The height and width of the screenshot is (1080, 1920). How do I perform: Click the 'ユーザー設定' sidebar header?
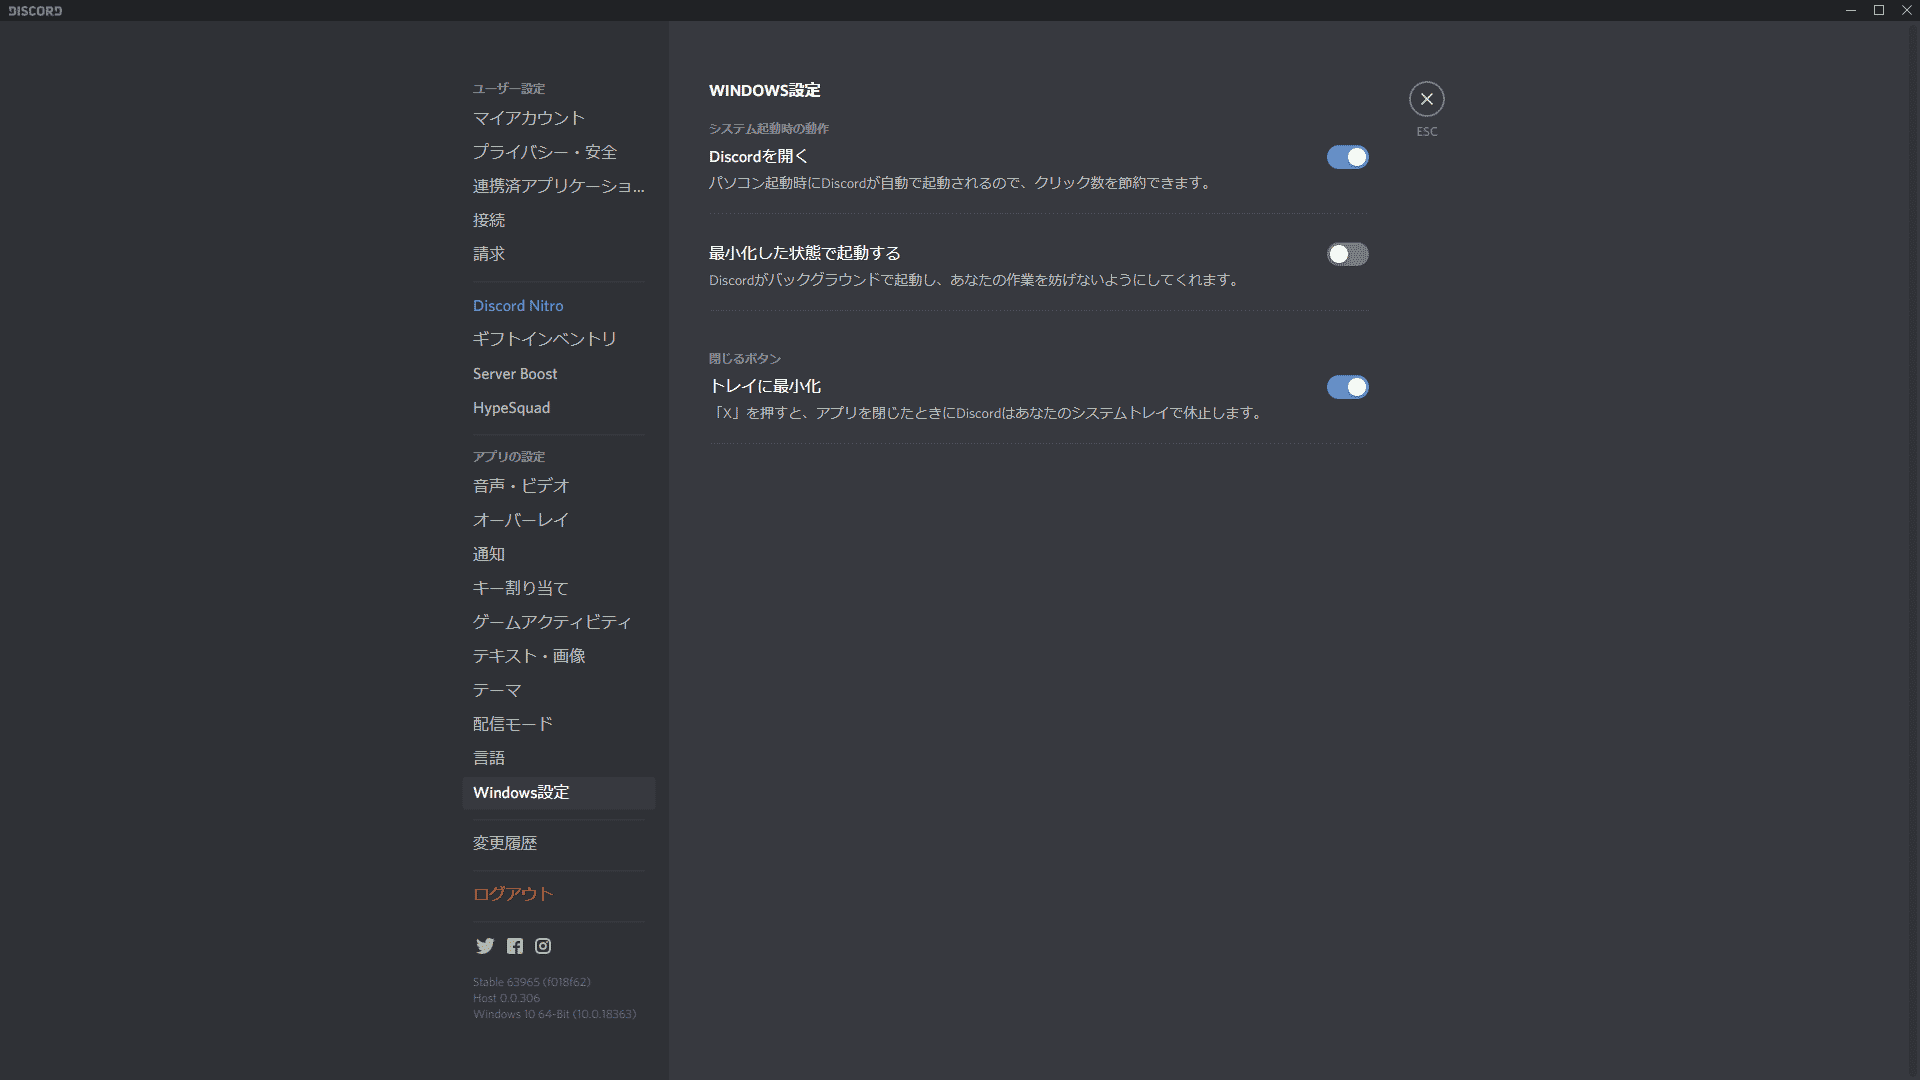(x=509, y=88)
